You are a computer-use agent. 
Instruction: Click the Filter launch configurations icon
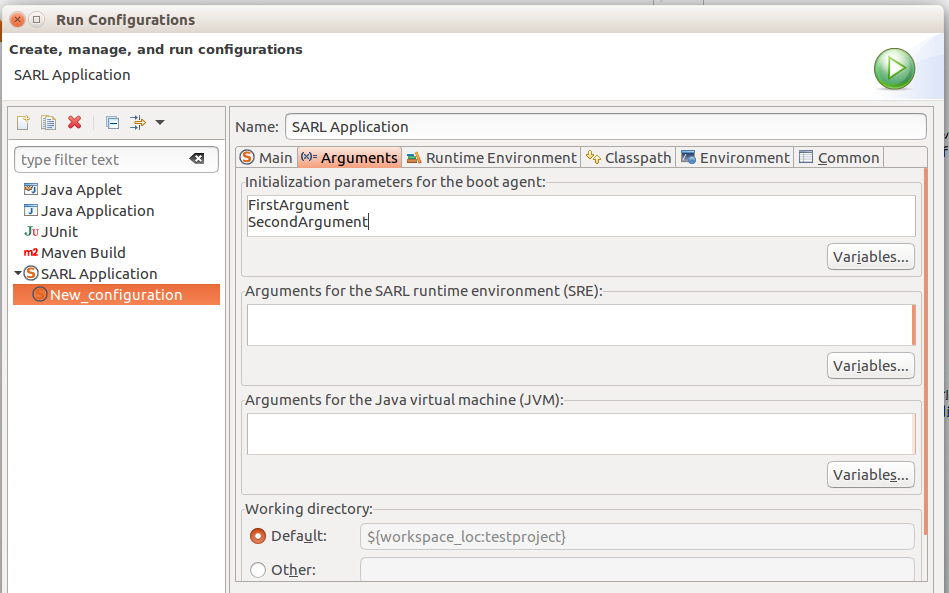click(x=138, y=123)
